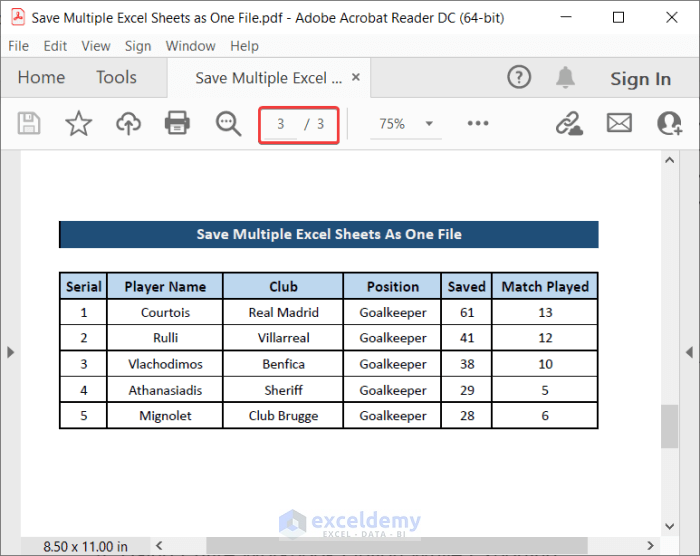
Task: Switch to the Home tab
Action: pos(41,78)
